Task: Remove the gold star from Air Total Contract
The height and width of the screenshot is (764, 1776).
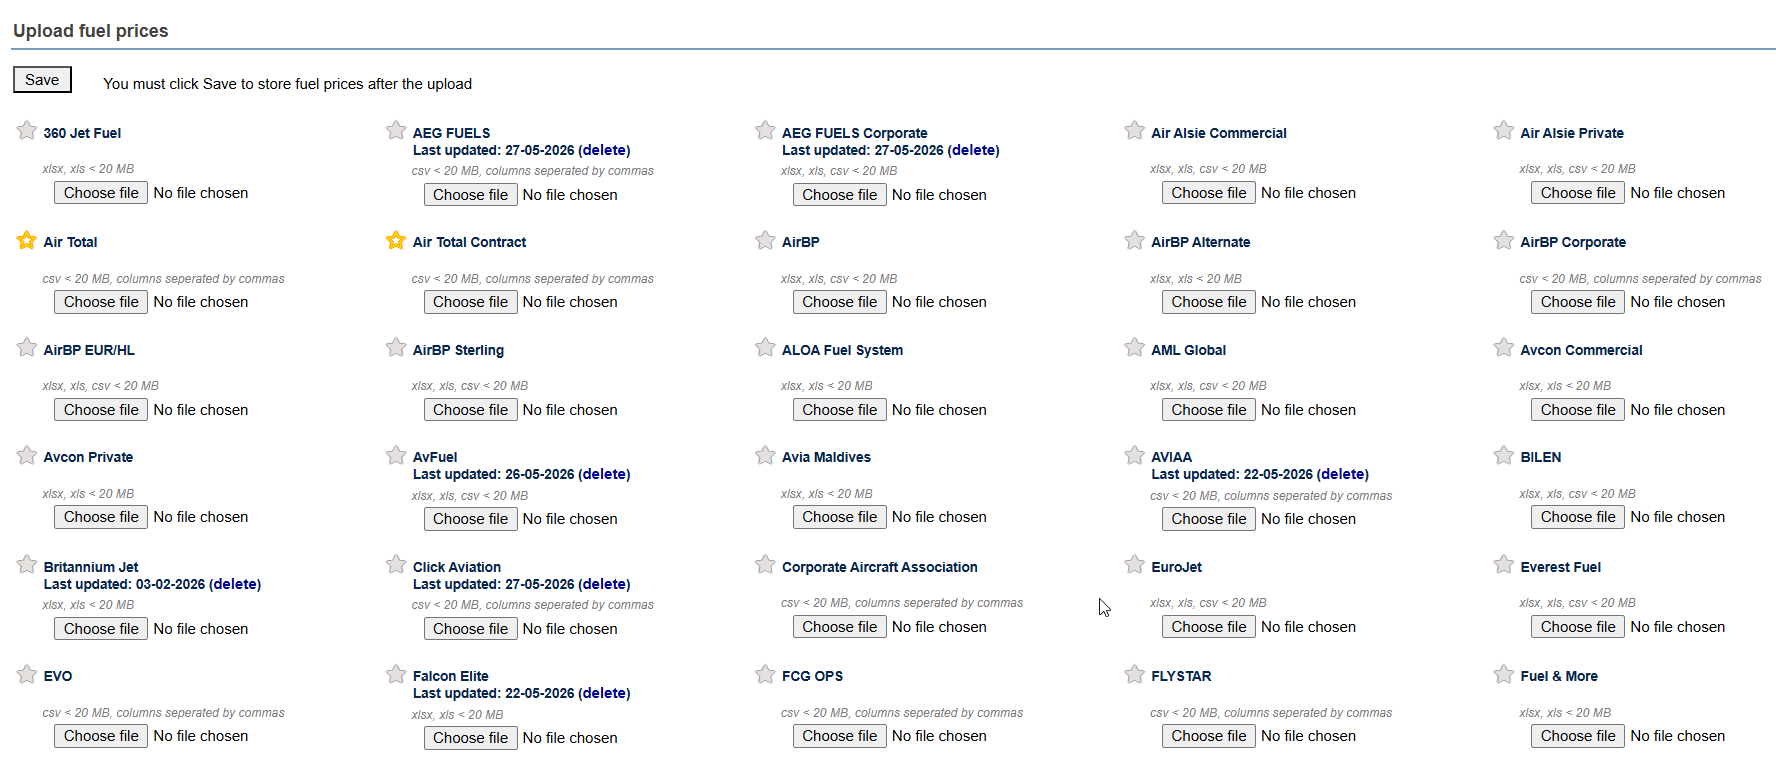Action: 396,240
